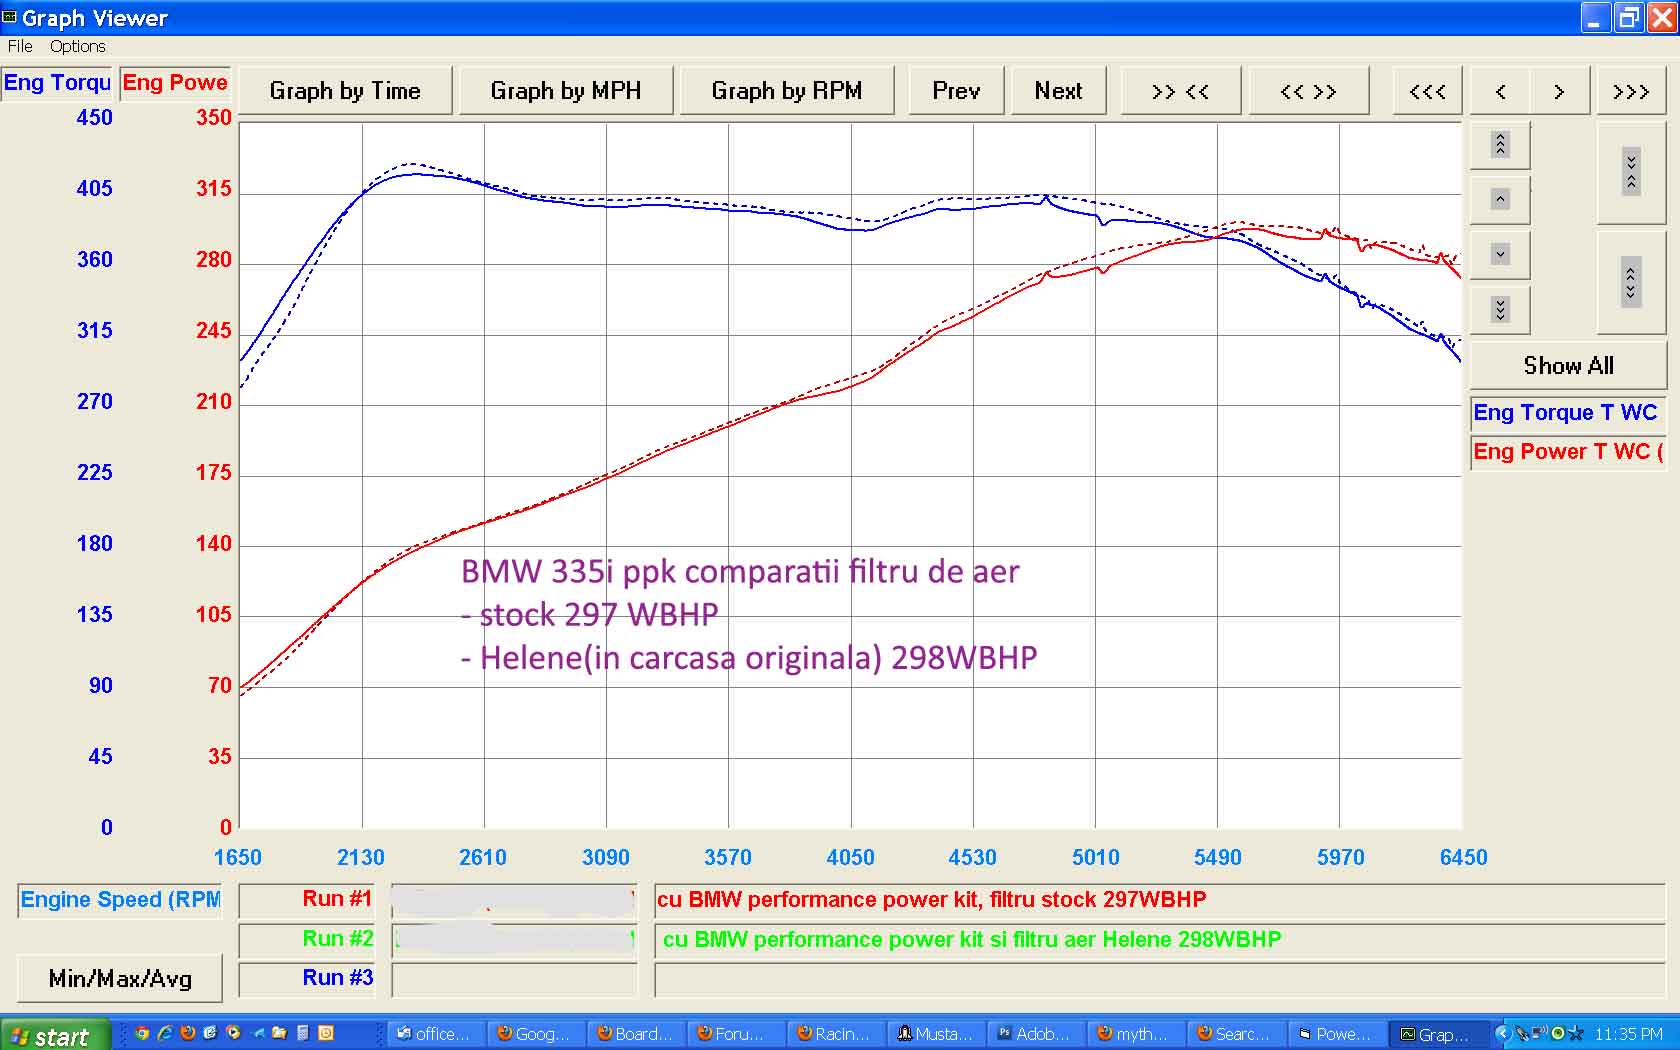Click Run #2 description 'filtru aer Helene 298WBHP'
This screenshot has height=1050, width=1680.
pos(1159,939)
